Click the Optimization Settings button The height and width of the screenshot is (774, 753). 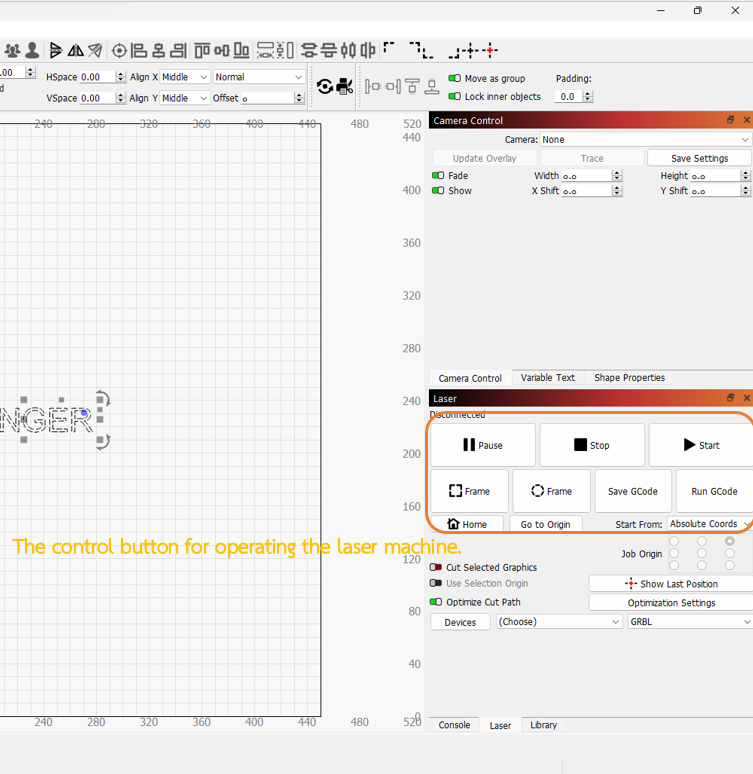(x=670, y=603)
